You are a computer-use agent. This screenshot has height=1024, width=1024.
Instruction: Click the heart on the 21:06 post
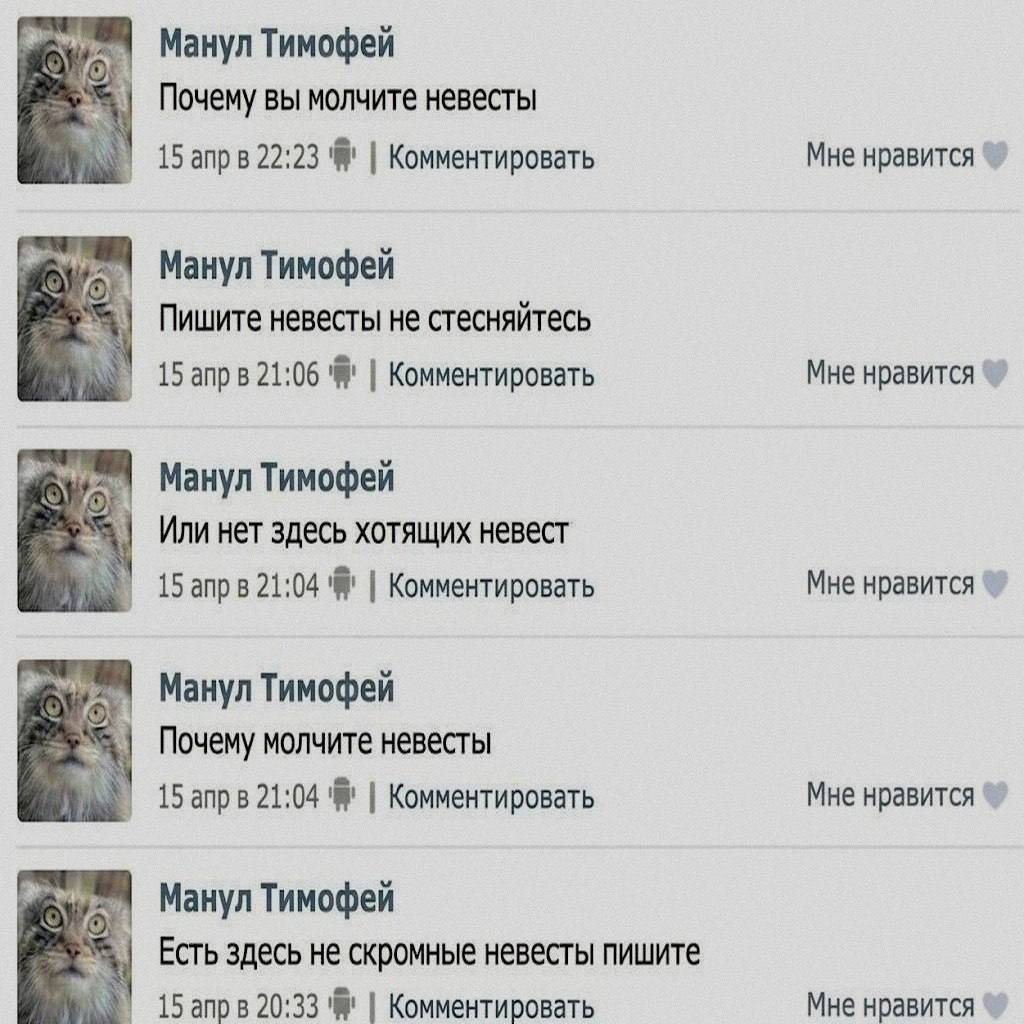995,374
